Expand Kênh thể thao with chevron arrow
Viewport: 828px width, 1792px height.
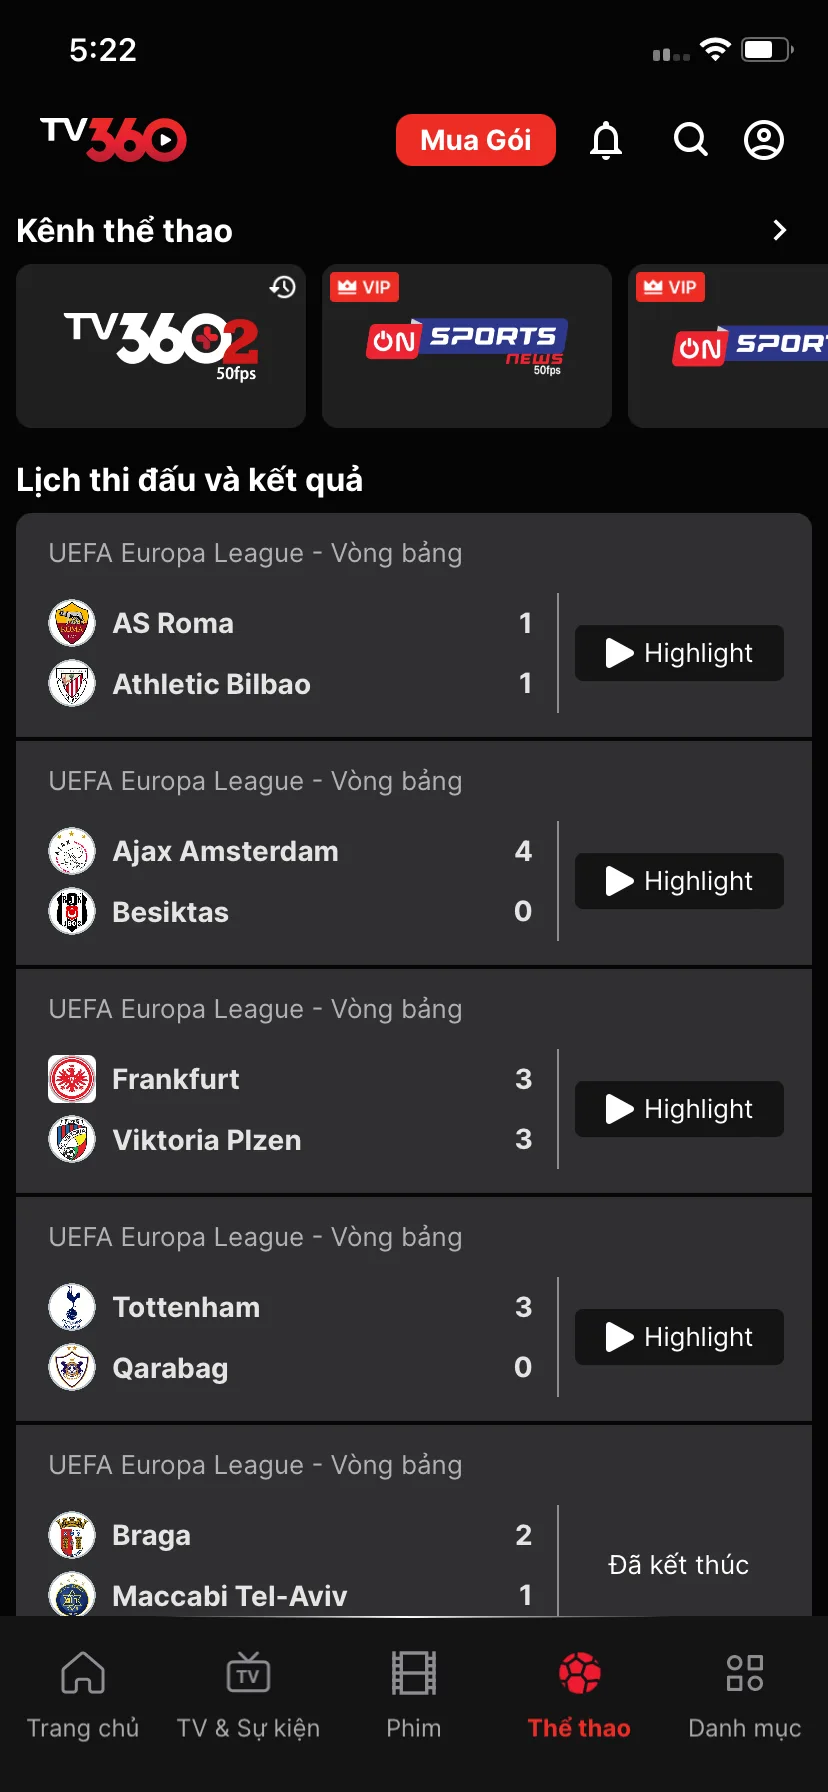780,231
